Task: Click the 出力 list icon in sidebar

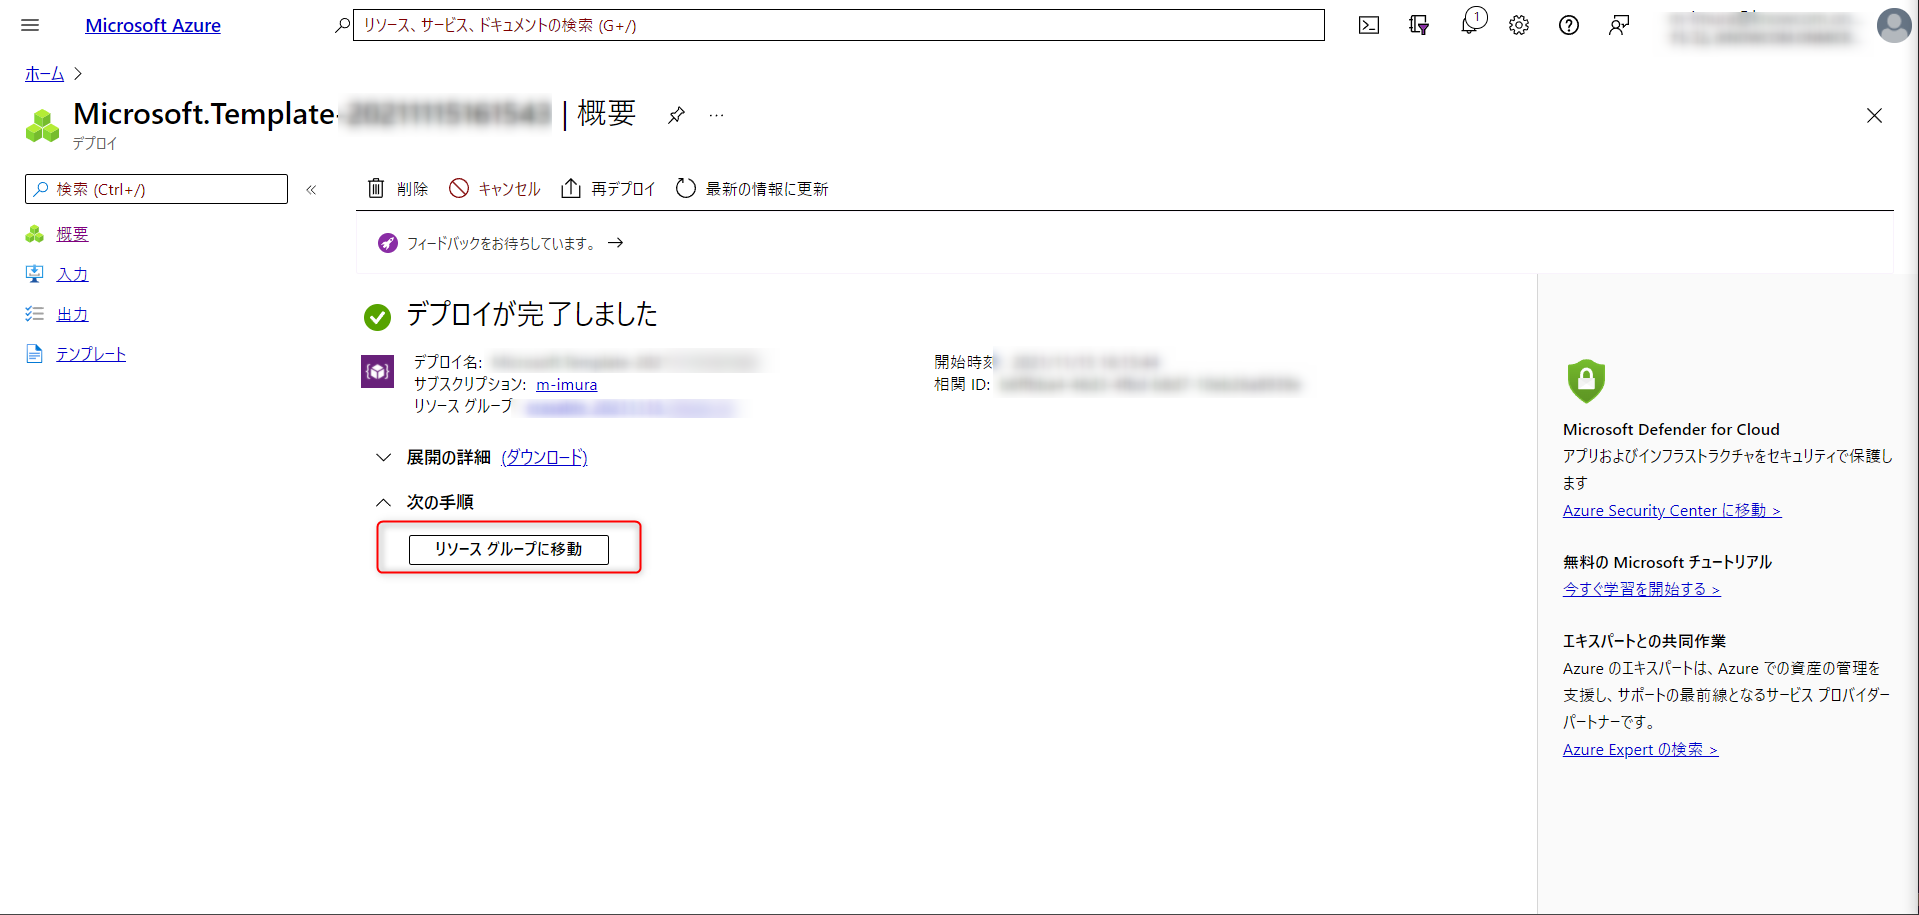Action: pyautogui.click(x=35, y=314)
